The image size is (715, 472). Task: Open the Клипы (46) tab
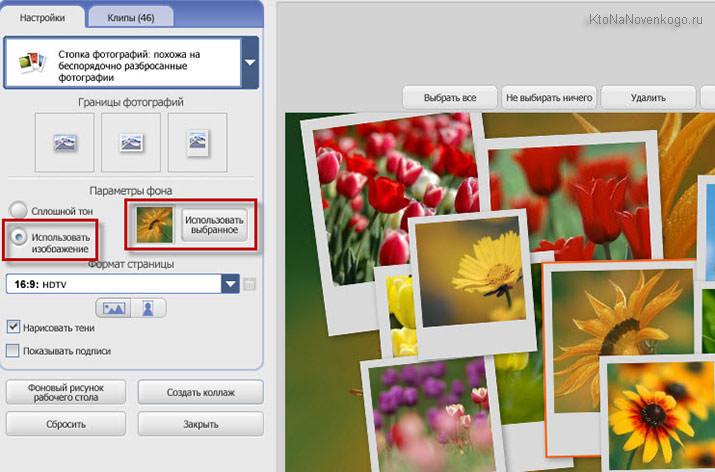click(x=131, y=18)
